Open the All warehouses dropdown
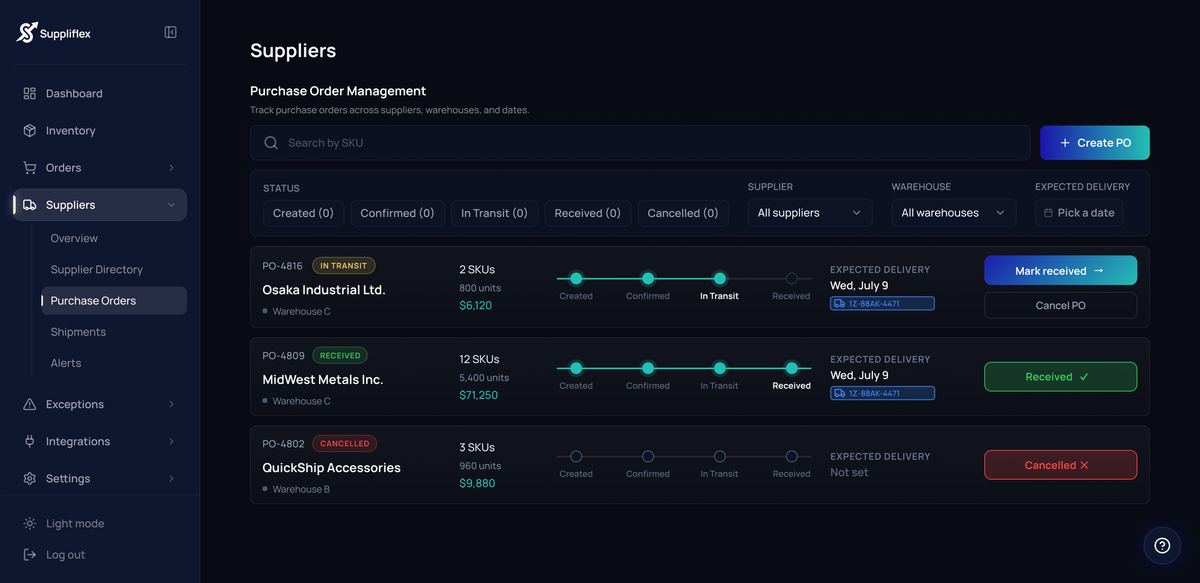 954,213
